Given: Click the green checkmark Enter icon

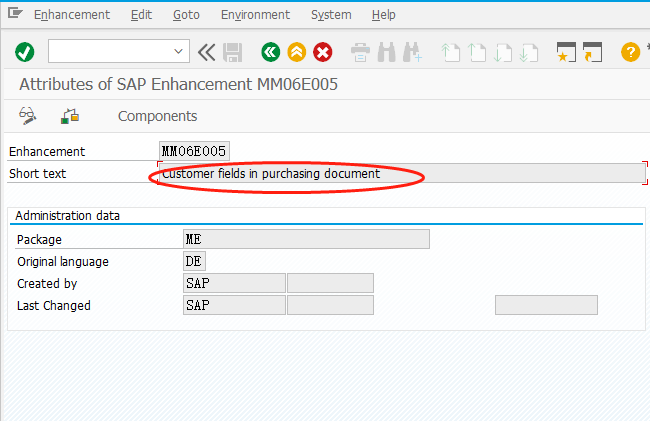Looking at the screenshot, I should pyautogui.click(x=24, y=52).
